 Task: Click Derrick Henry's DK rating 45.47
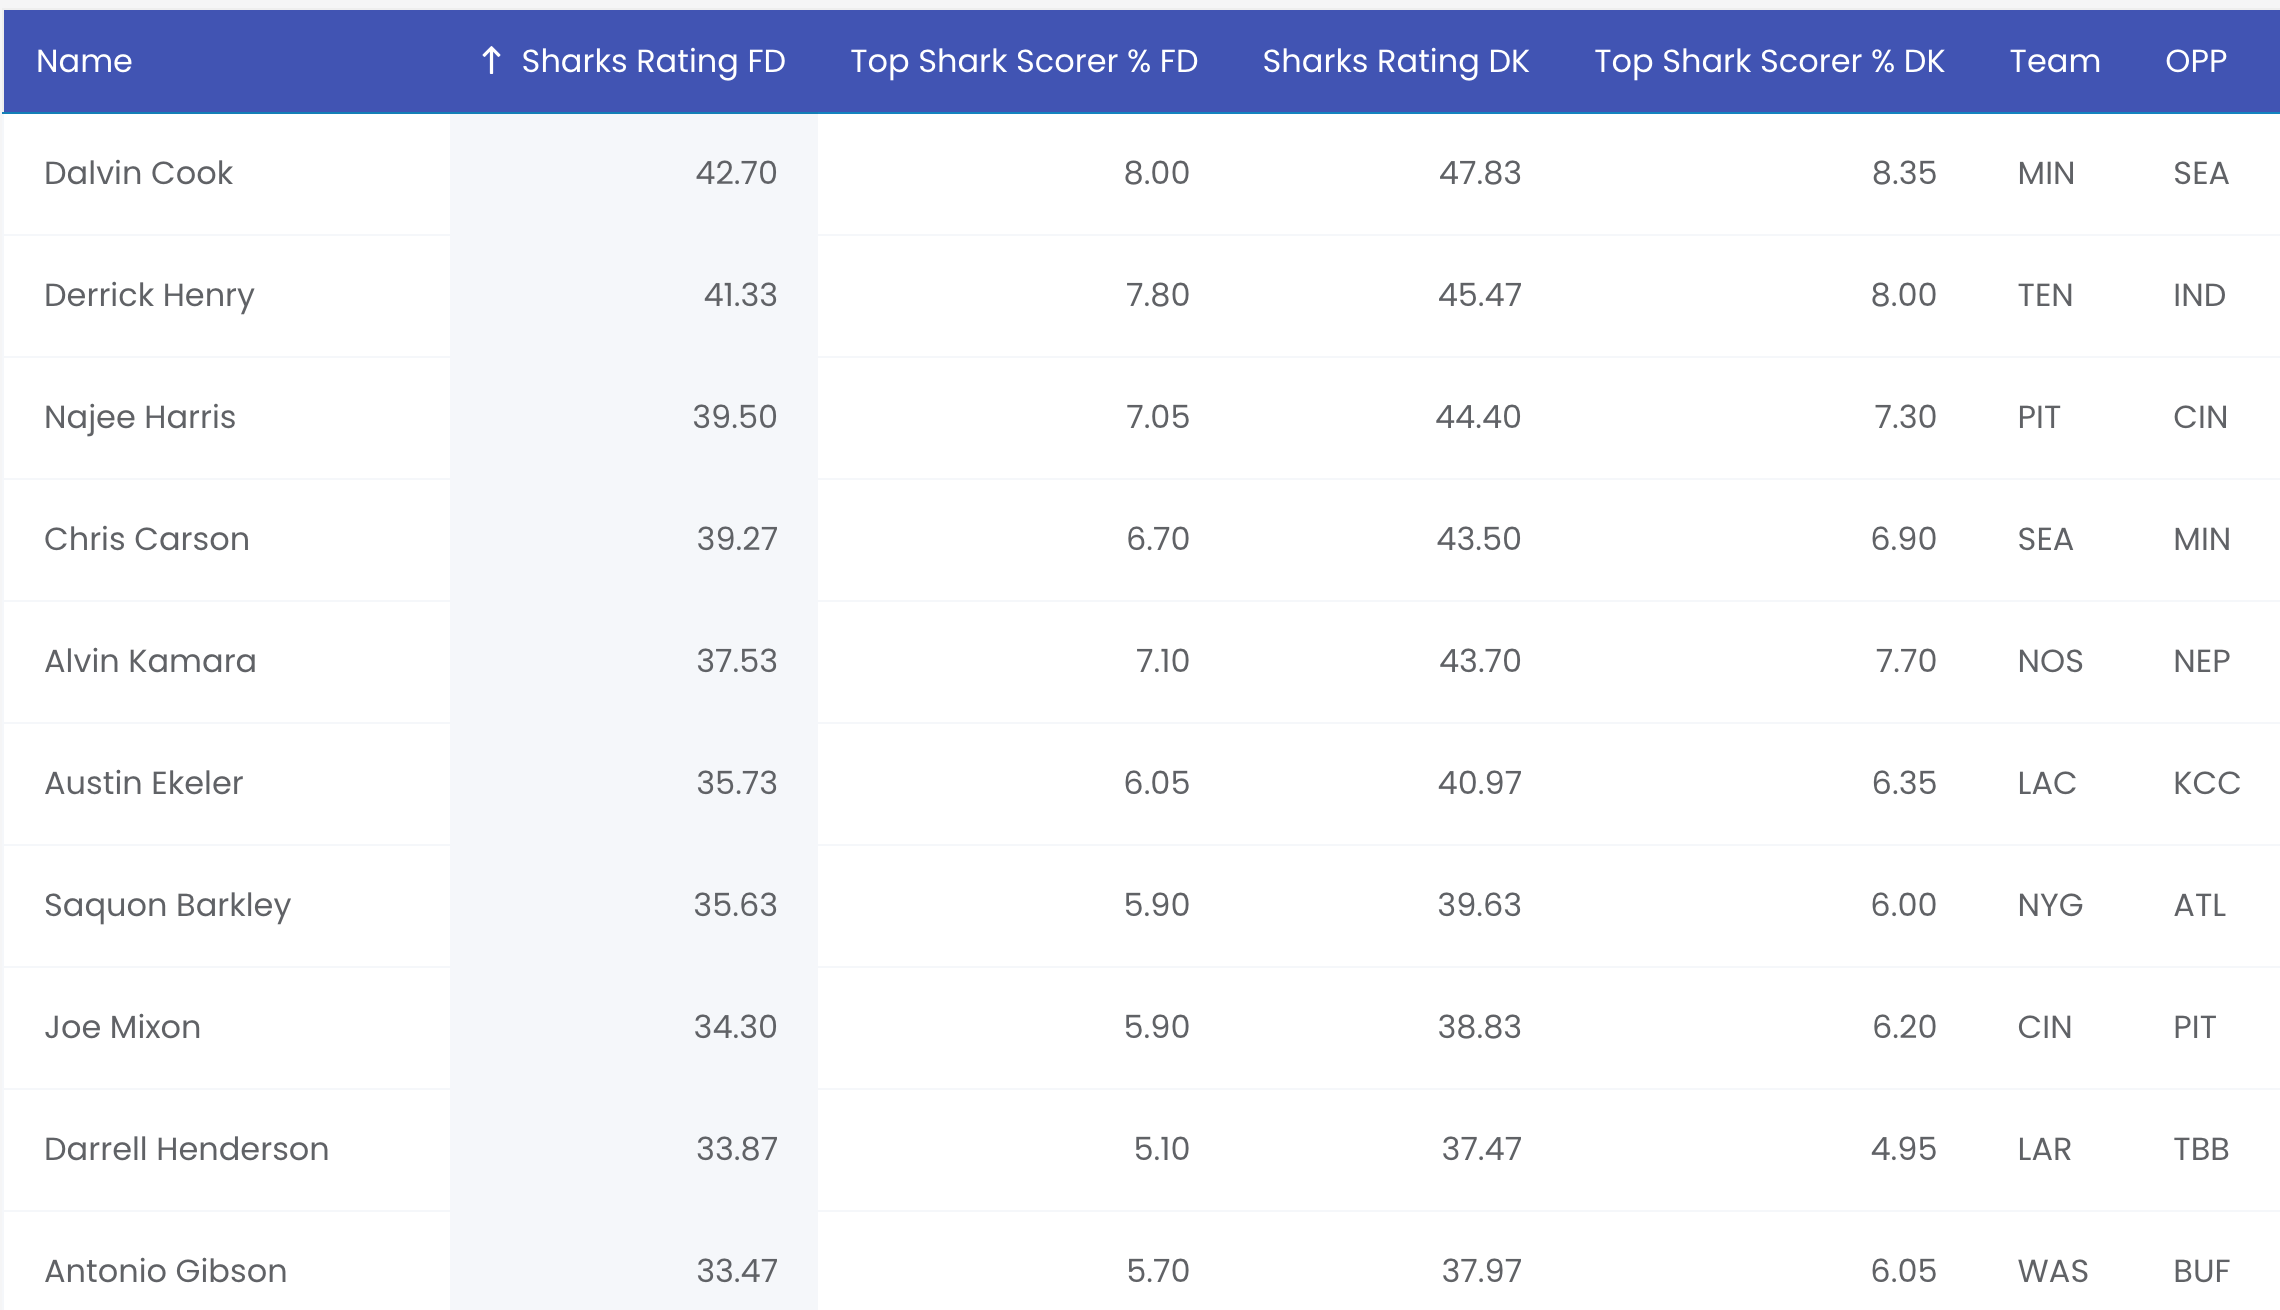[1480, 295]
